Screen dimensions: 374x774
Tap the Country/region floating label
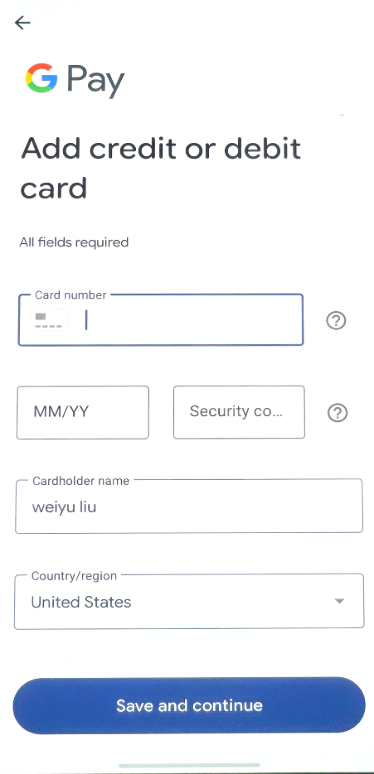(x=74, y=576)
